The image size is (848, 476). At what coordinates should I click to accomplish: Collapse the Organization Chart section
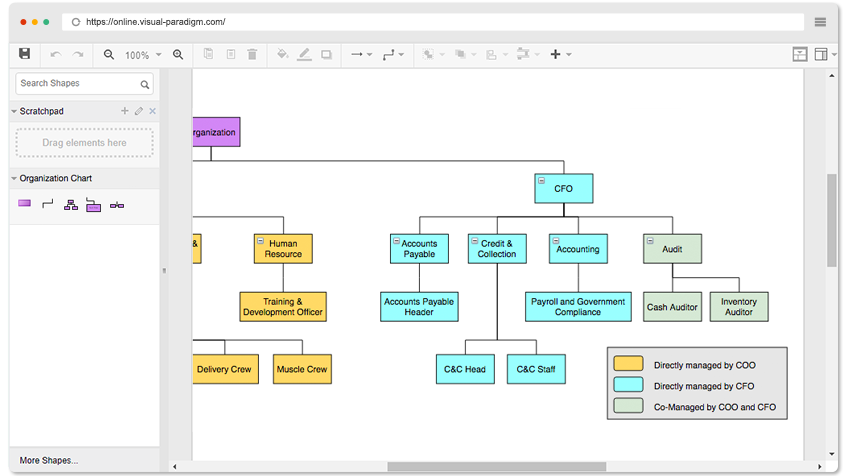pos(14,178)
